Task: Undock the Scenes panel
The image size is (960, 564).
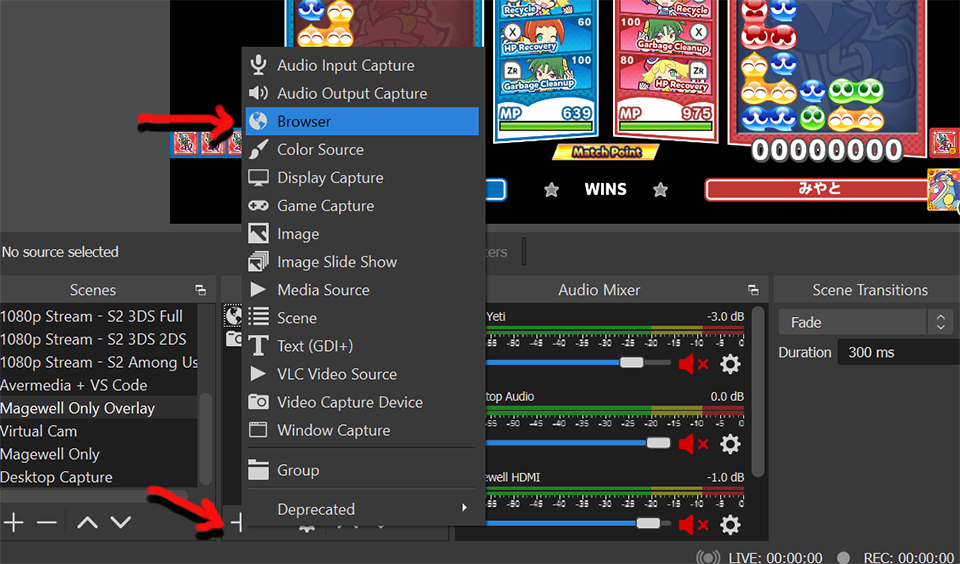Action: [x=201, y=290]
